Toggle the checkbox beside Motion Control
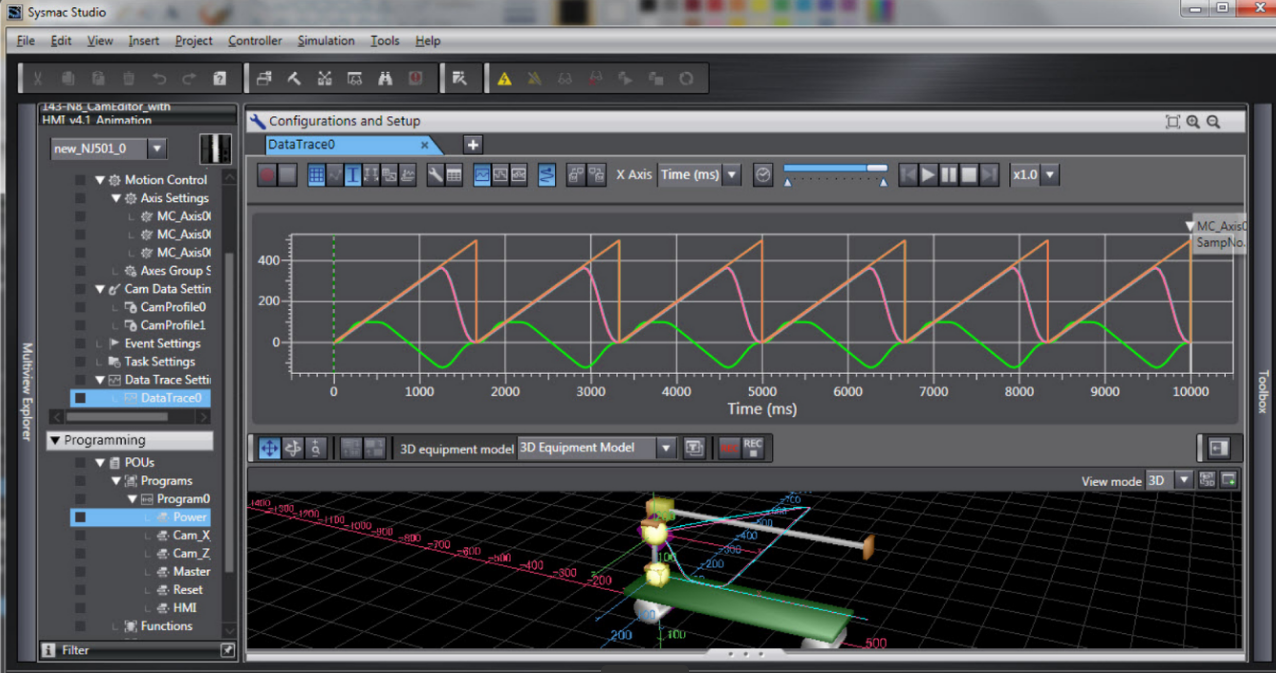The height and width of the screenshot is (673, 1276). tap(80, 181)
